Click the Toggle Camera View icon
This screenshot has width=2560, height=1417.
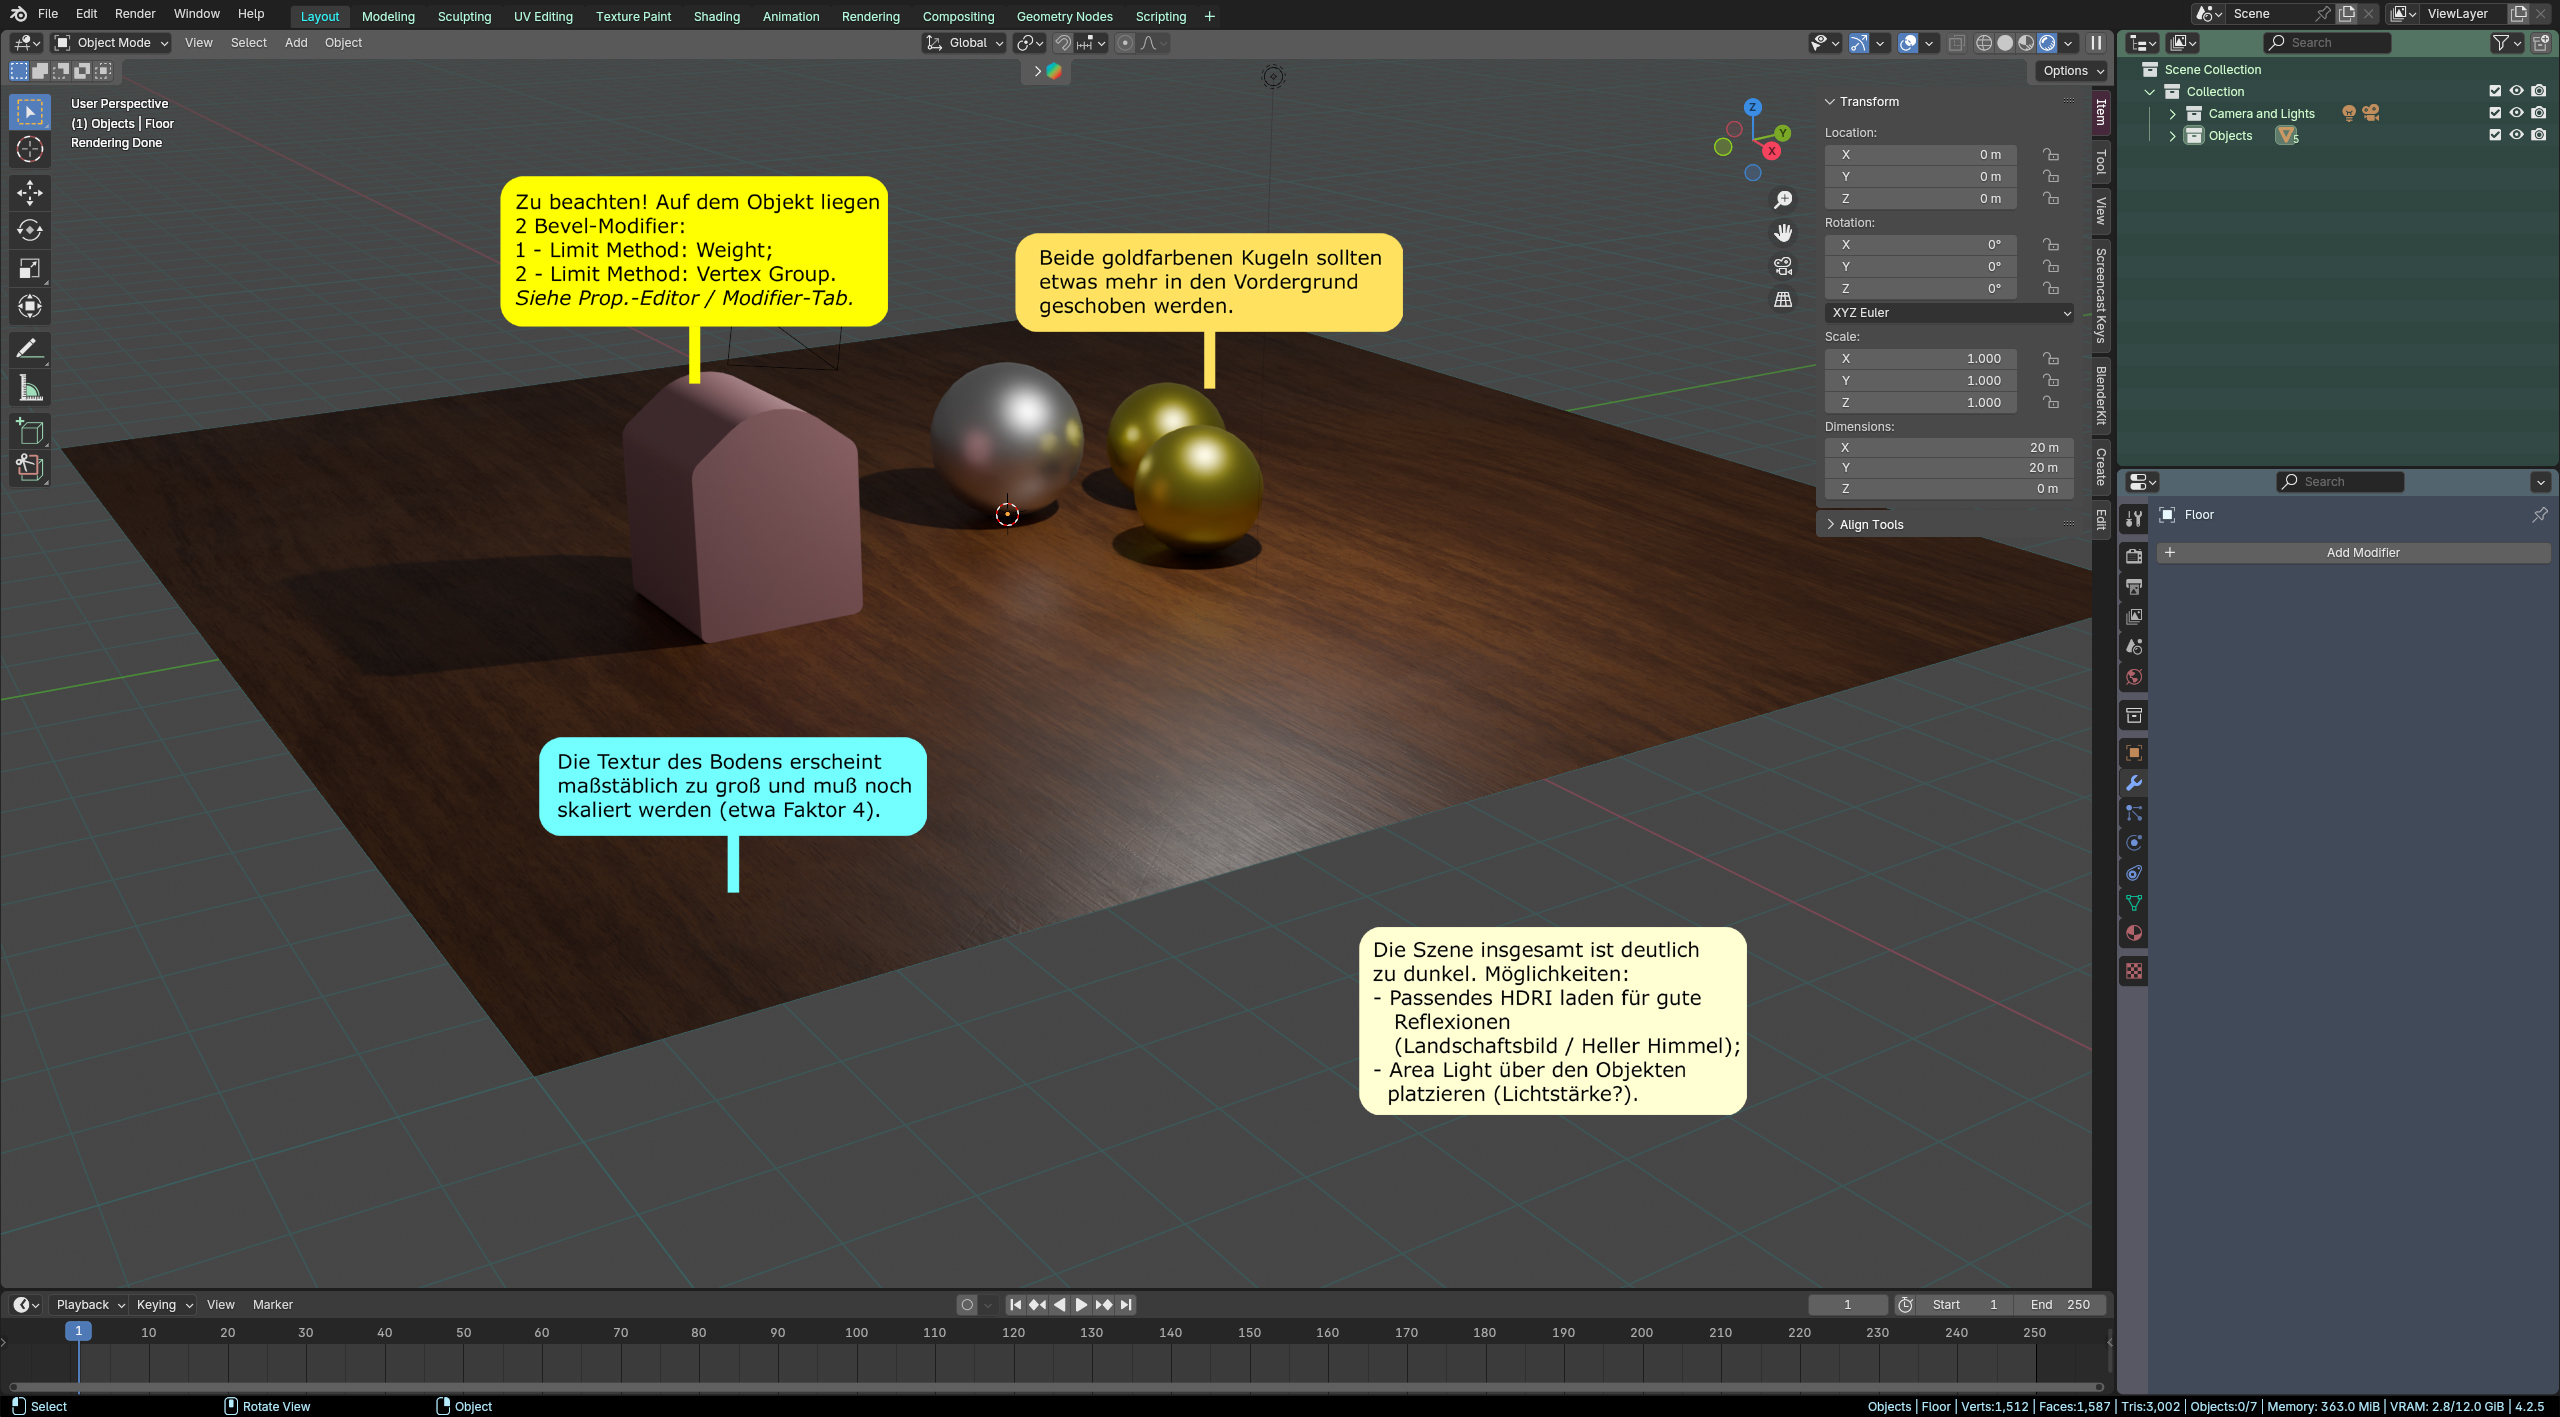[x=1783, y=266]
